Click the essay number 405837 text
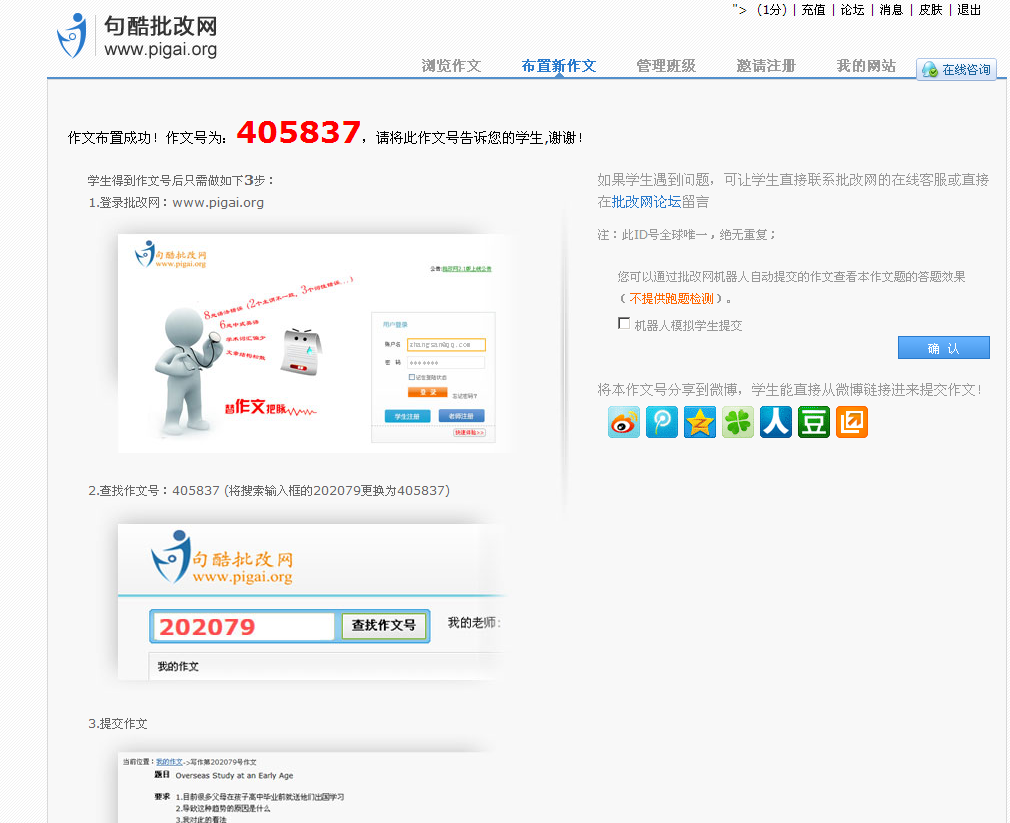The width and height of the screenshot is (1010, 823). click(298, 133)
